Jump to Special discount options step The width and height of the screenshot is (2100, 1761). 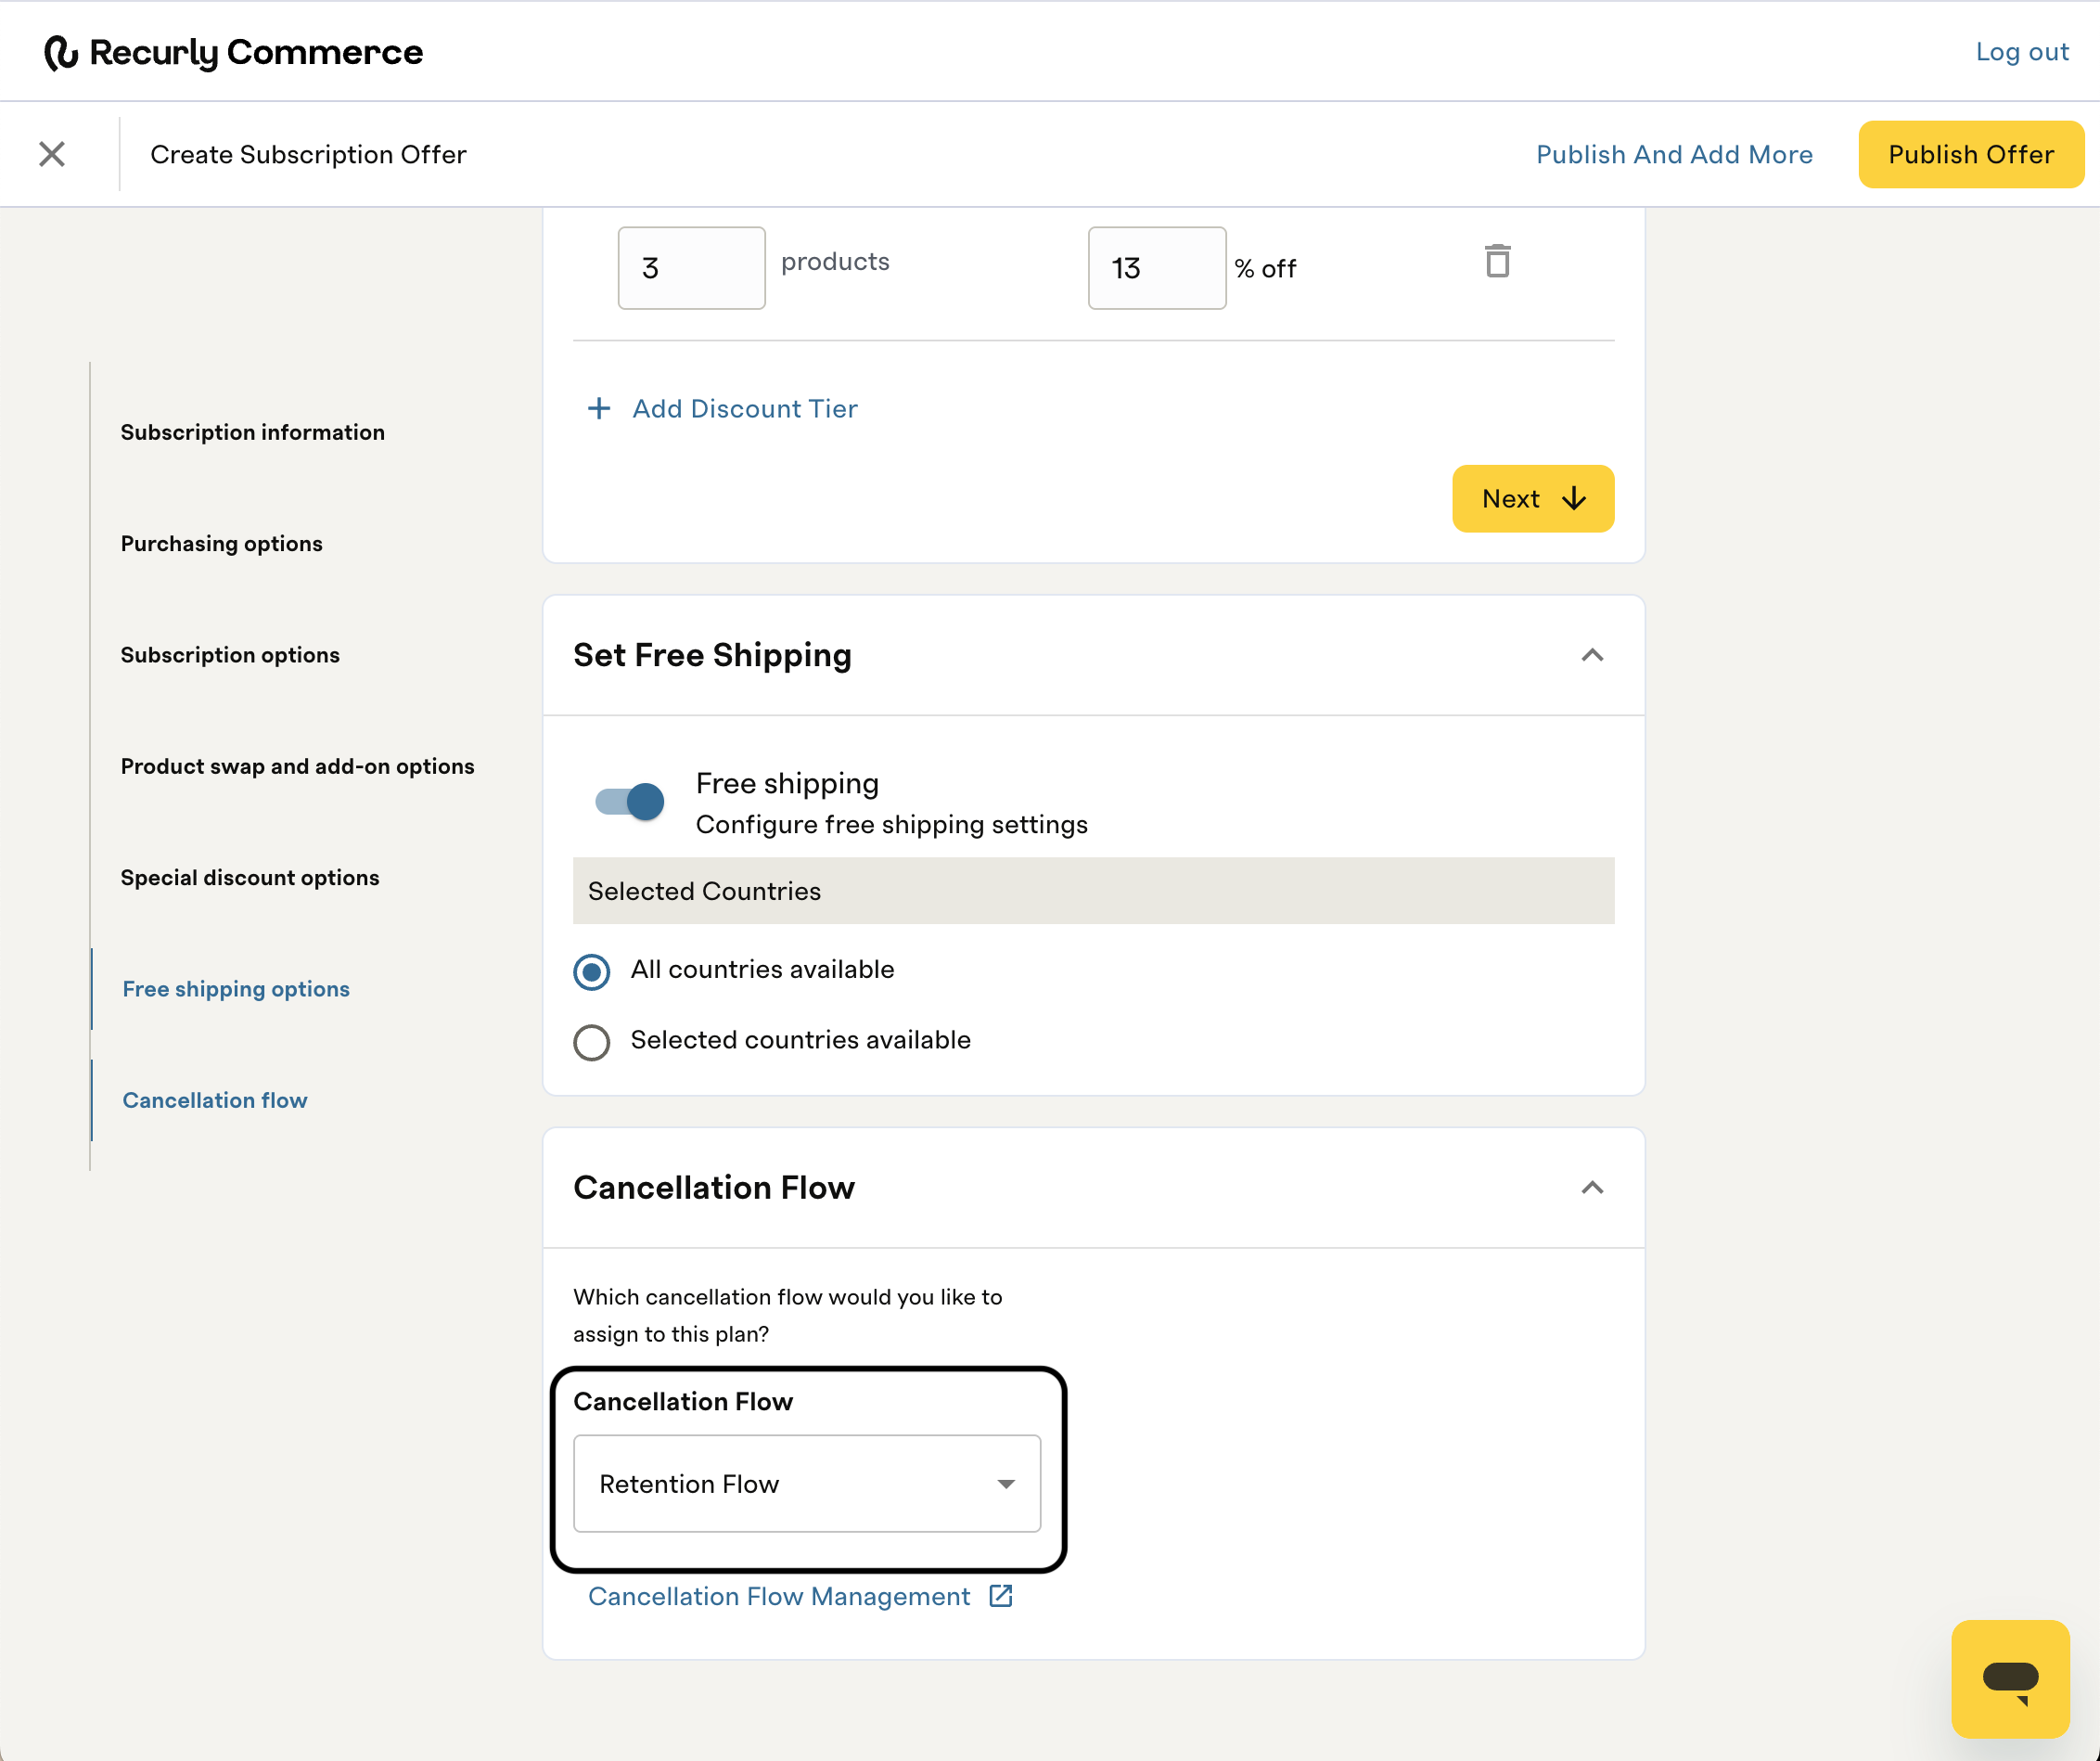(250, 877)
